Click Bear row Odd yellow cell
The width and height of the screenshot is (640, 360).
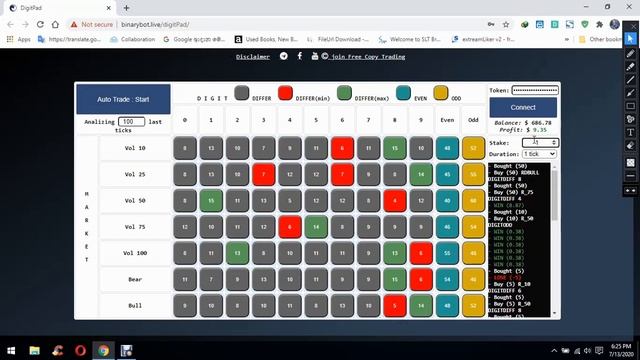coord(473,279)
